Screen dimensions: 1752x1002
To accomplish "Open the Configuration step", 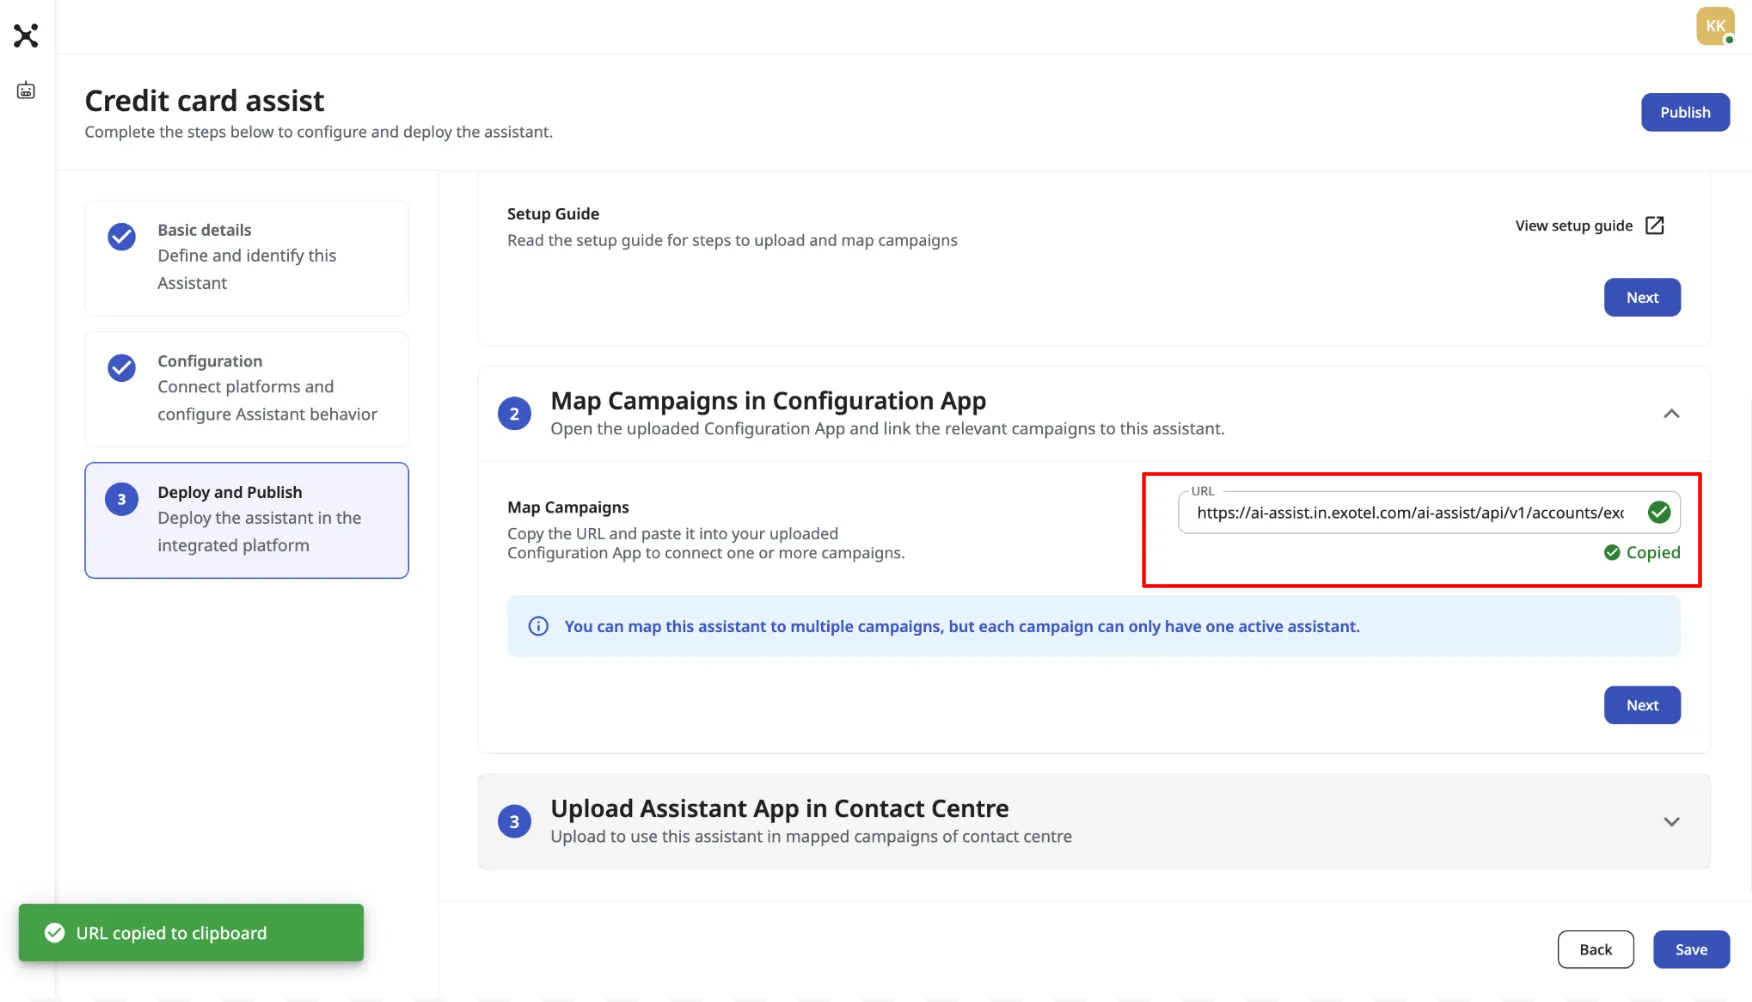I will point(247,389).
